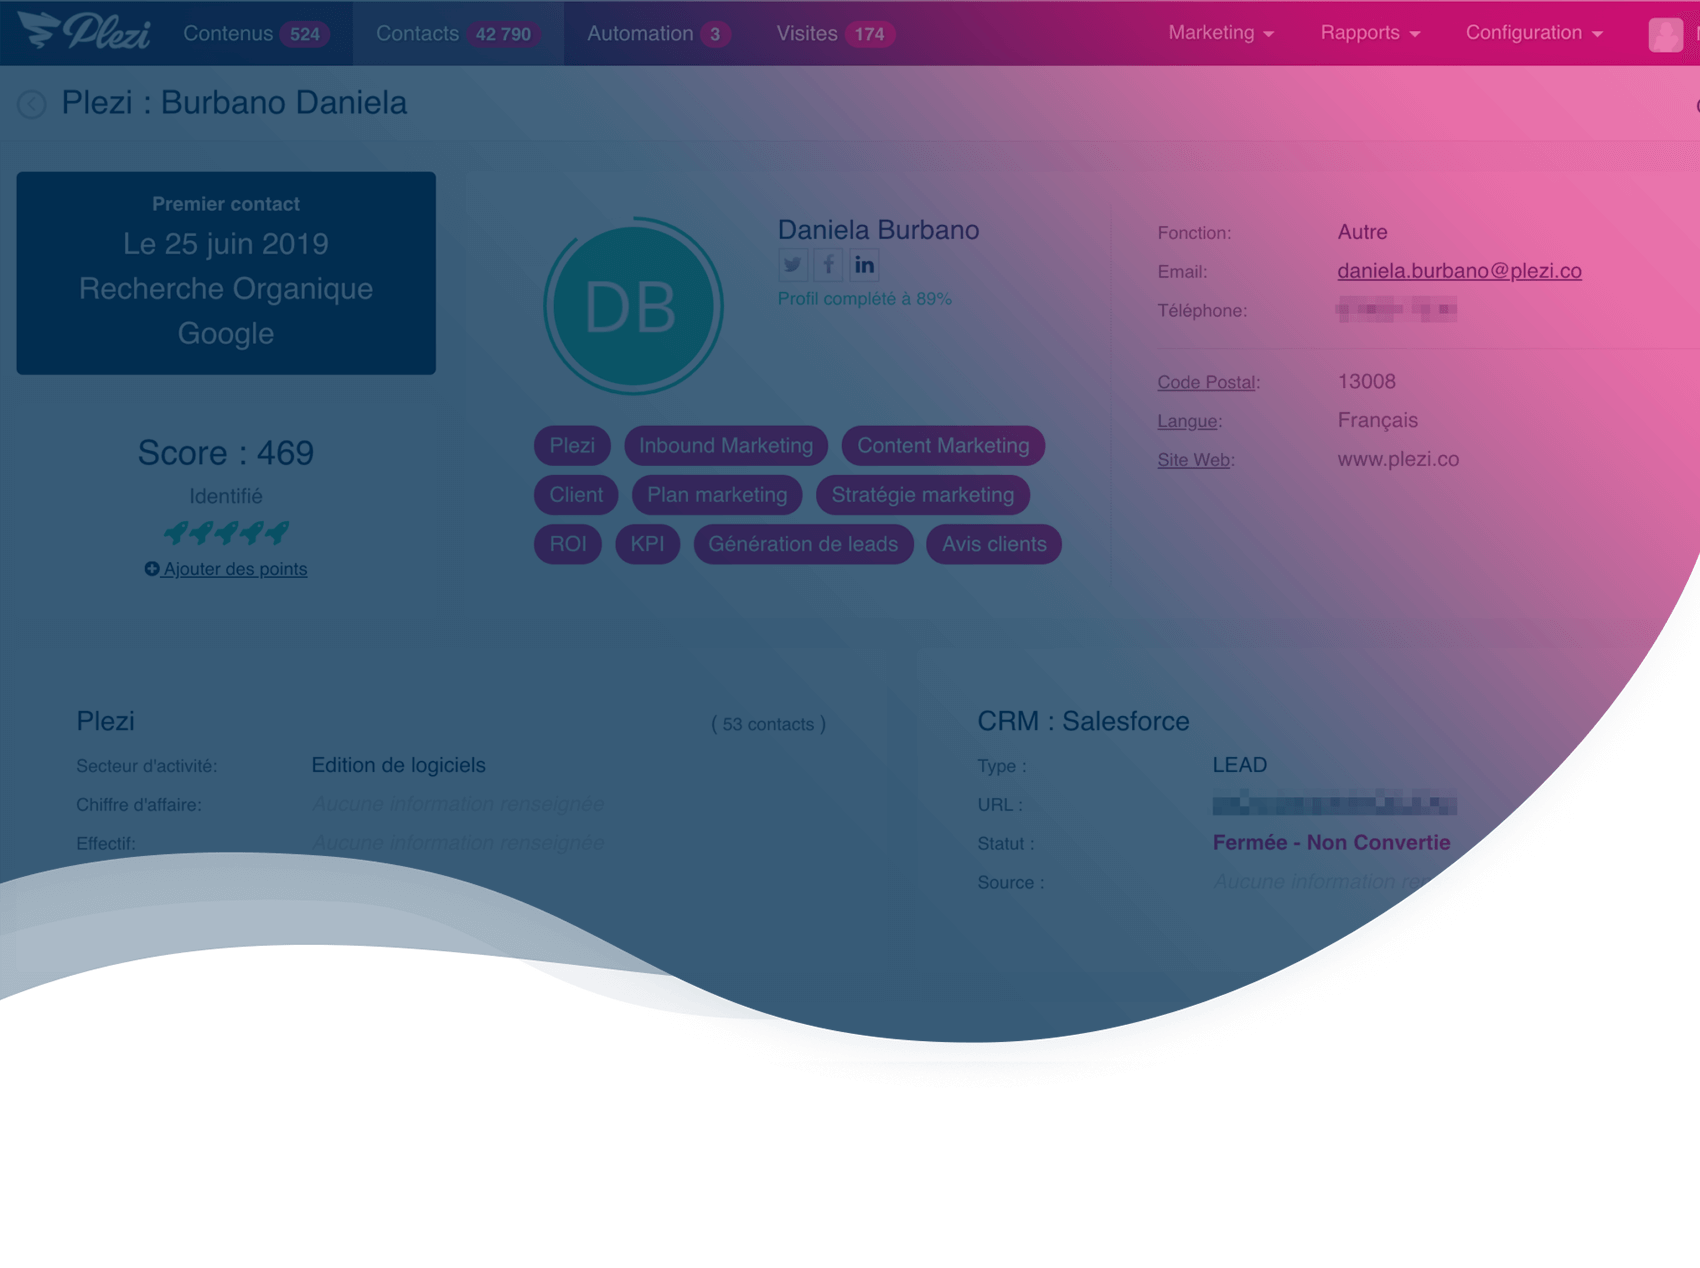Open Daniela's Twitter profile icon
The image size is (1700, 1268).
point(793,265)
